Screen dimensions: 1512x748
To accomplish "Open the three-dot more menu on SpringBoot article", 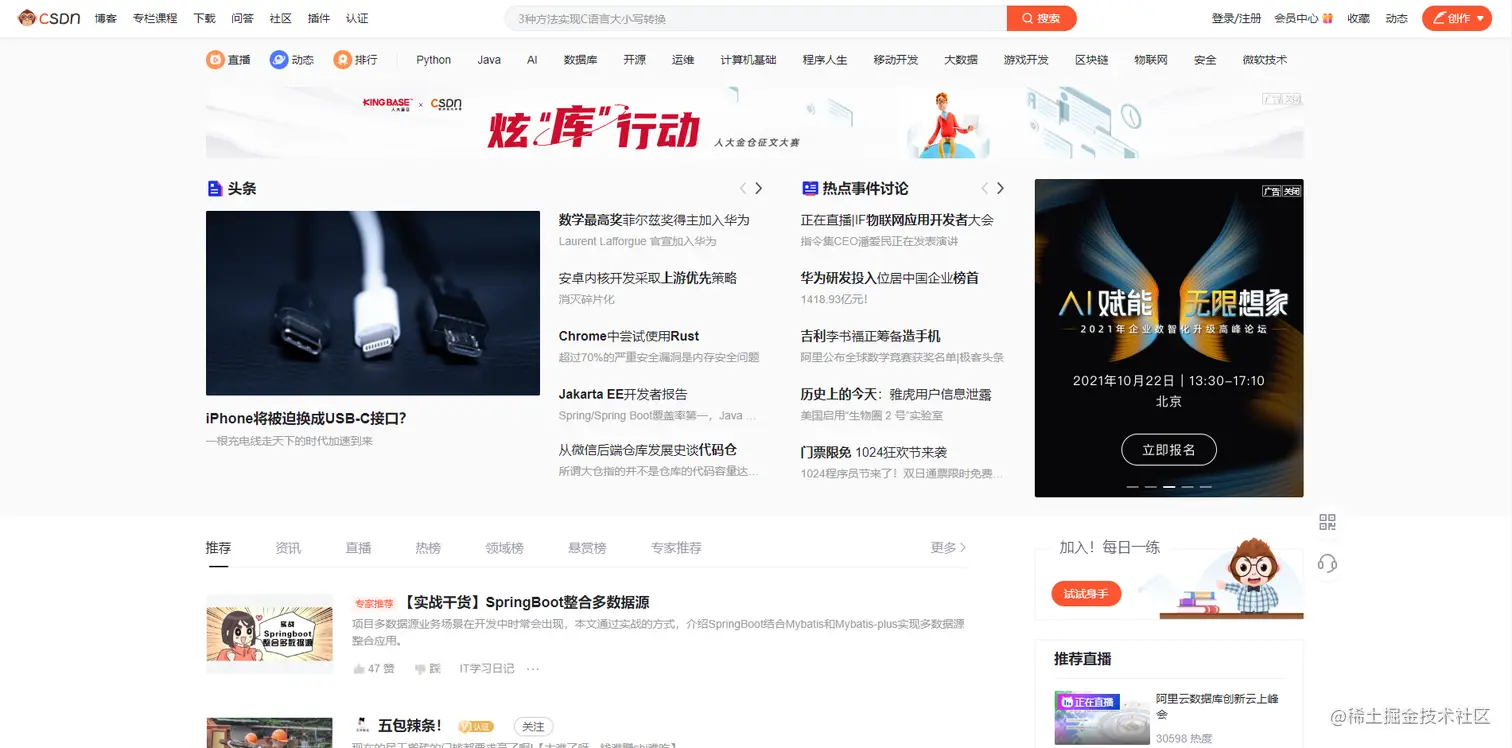I will point(533,668).
